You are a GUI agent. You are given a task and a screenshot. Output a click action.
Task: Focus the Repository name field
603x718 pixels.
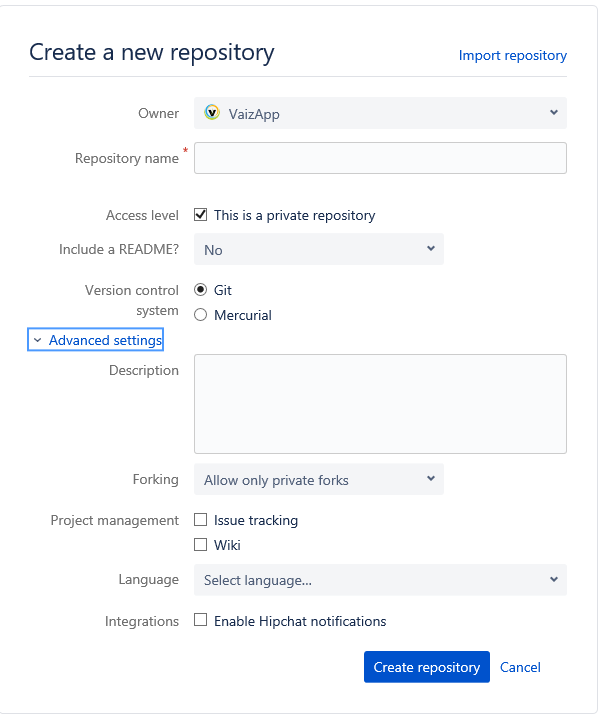coord(380,158)
